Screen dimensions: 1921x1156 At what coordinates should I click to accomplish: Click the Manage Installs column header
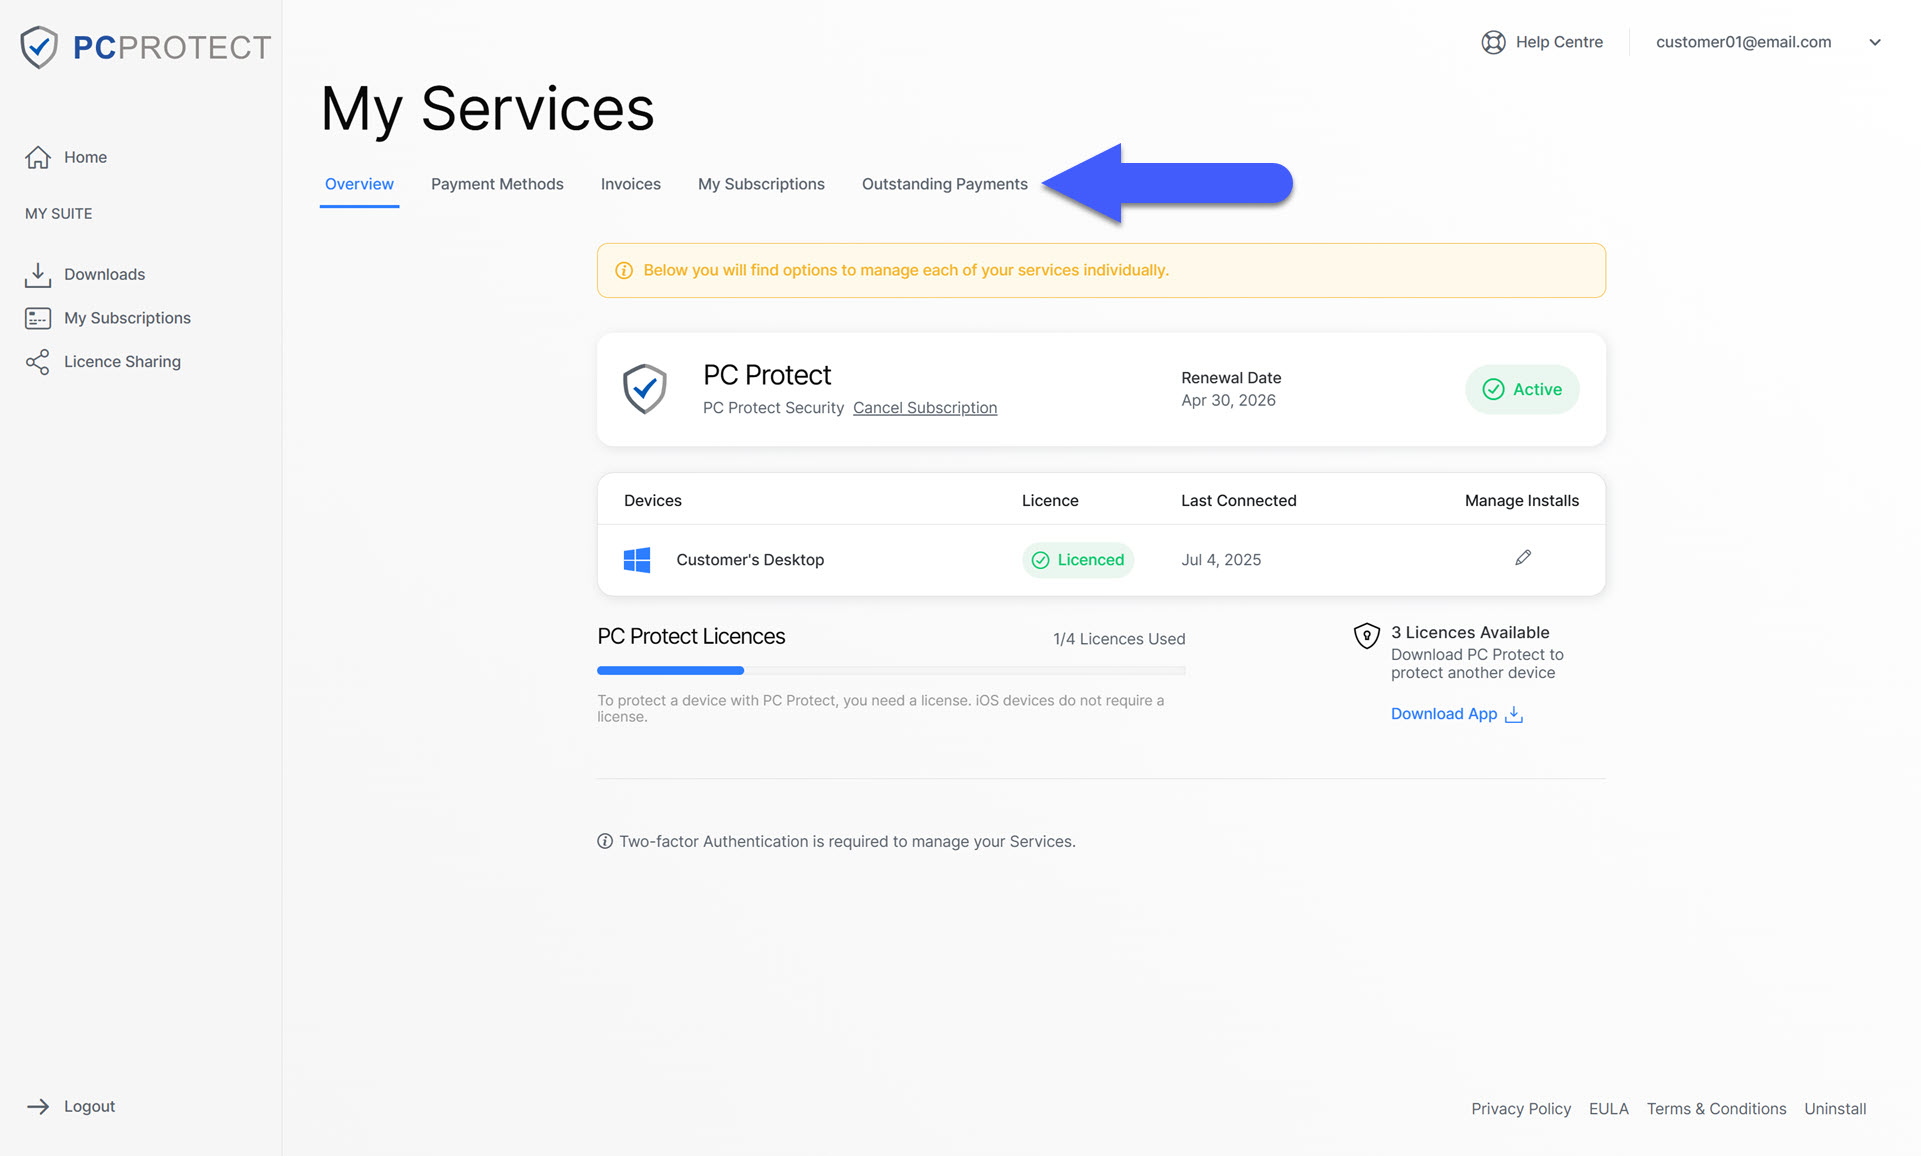(x=1522, y=501)
